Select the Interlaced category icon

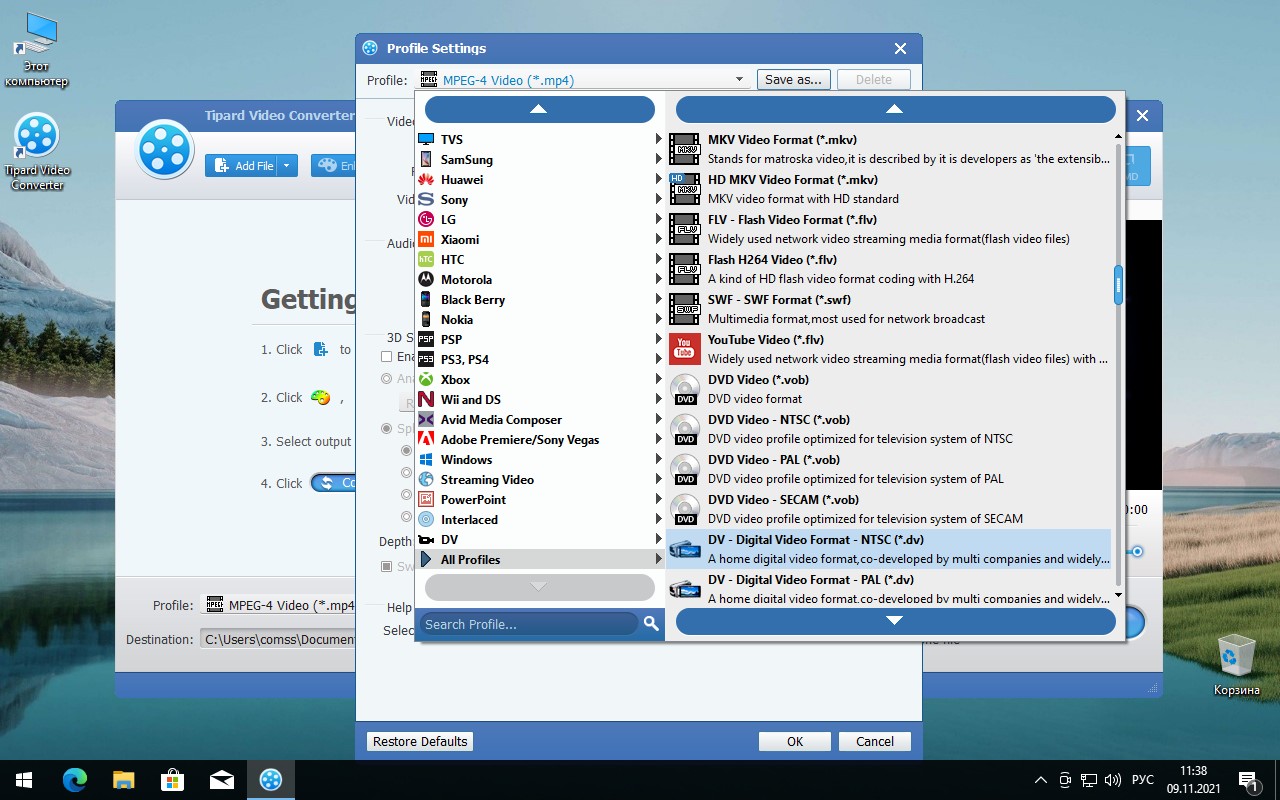[x=426, y=519]
